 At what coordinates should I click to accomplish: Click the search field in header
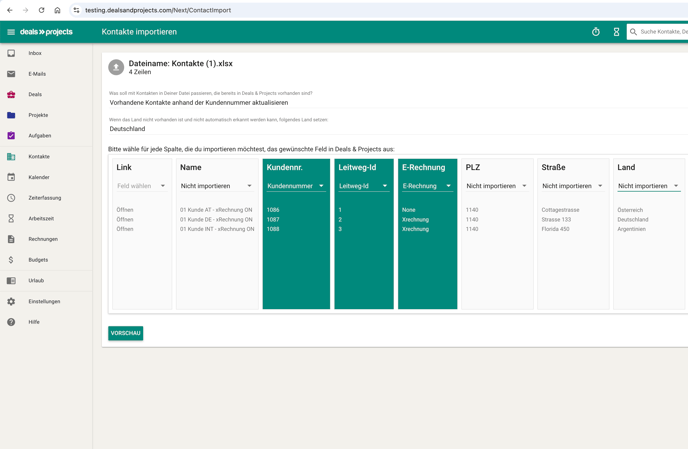click(662, 32)
